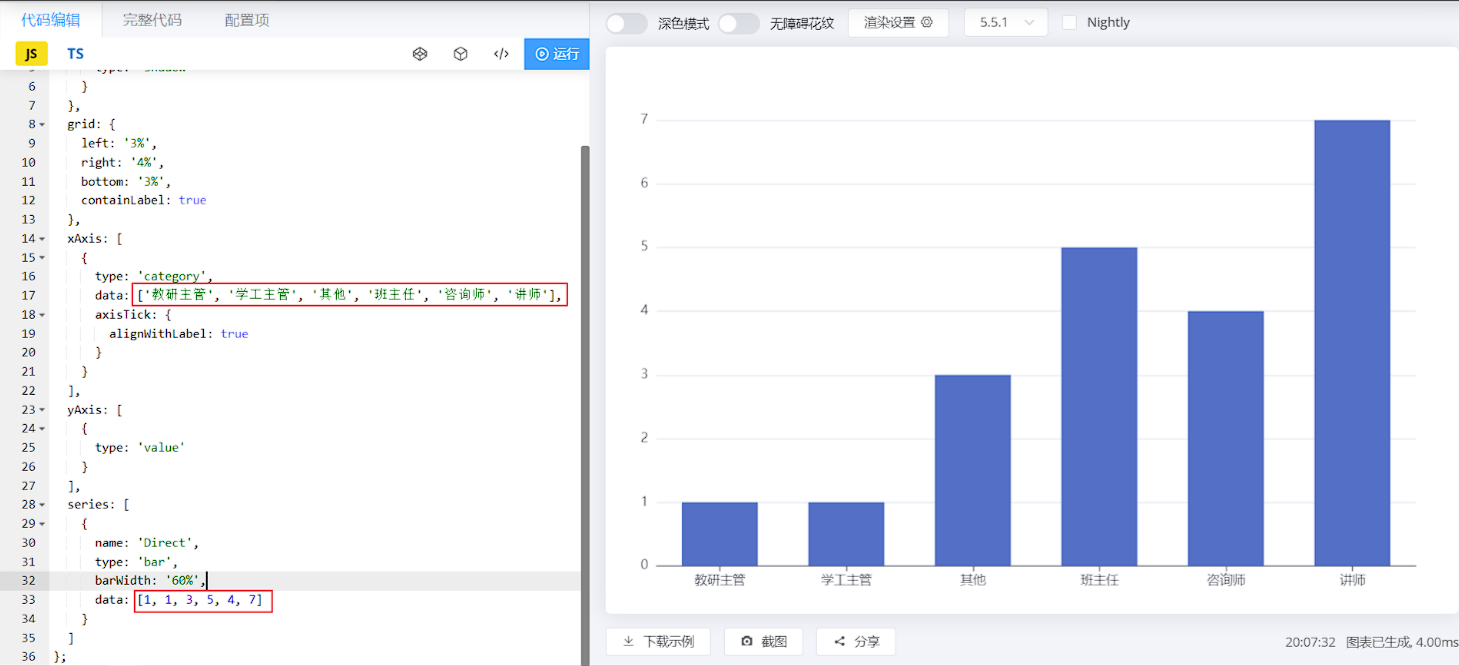Toggle the 无障碍花纹 switch
The image size is (1459, 666).
[739, 23]
